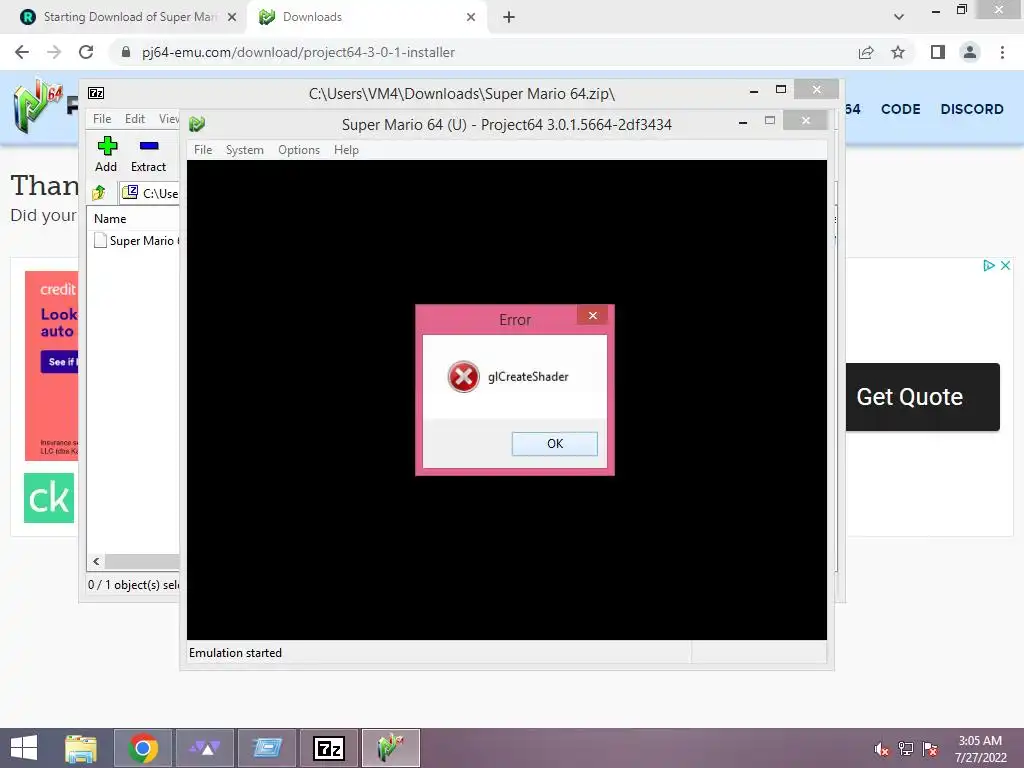Click the Action Center flag tray icon
Viewport: 1024px width, 768px height.
[x=930, y=749]
